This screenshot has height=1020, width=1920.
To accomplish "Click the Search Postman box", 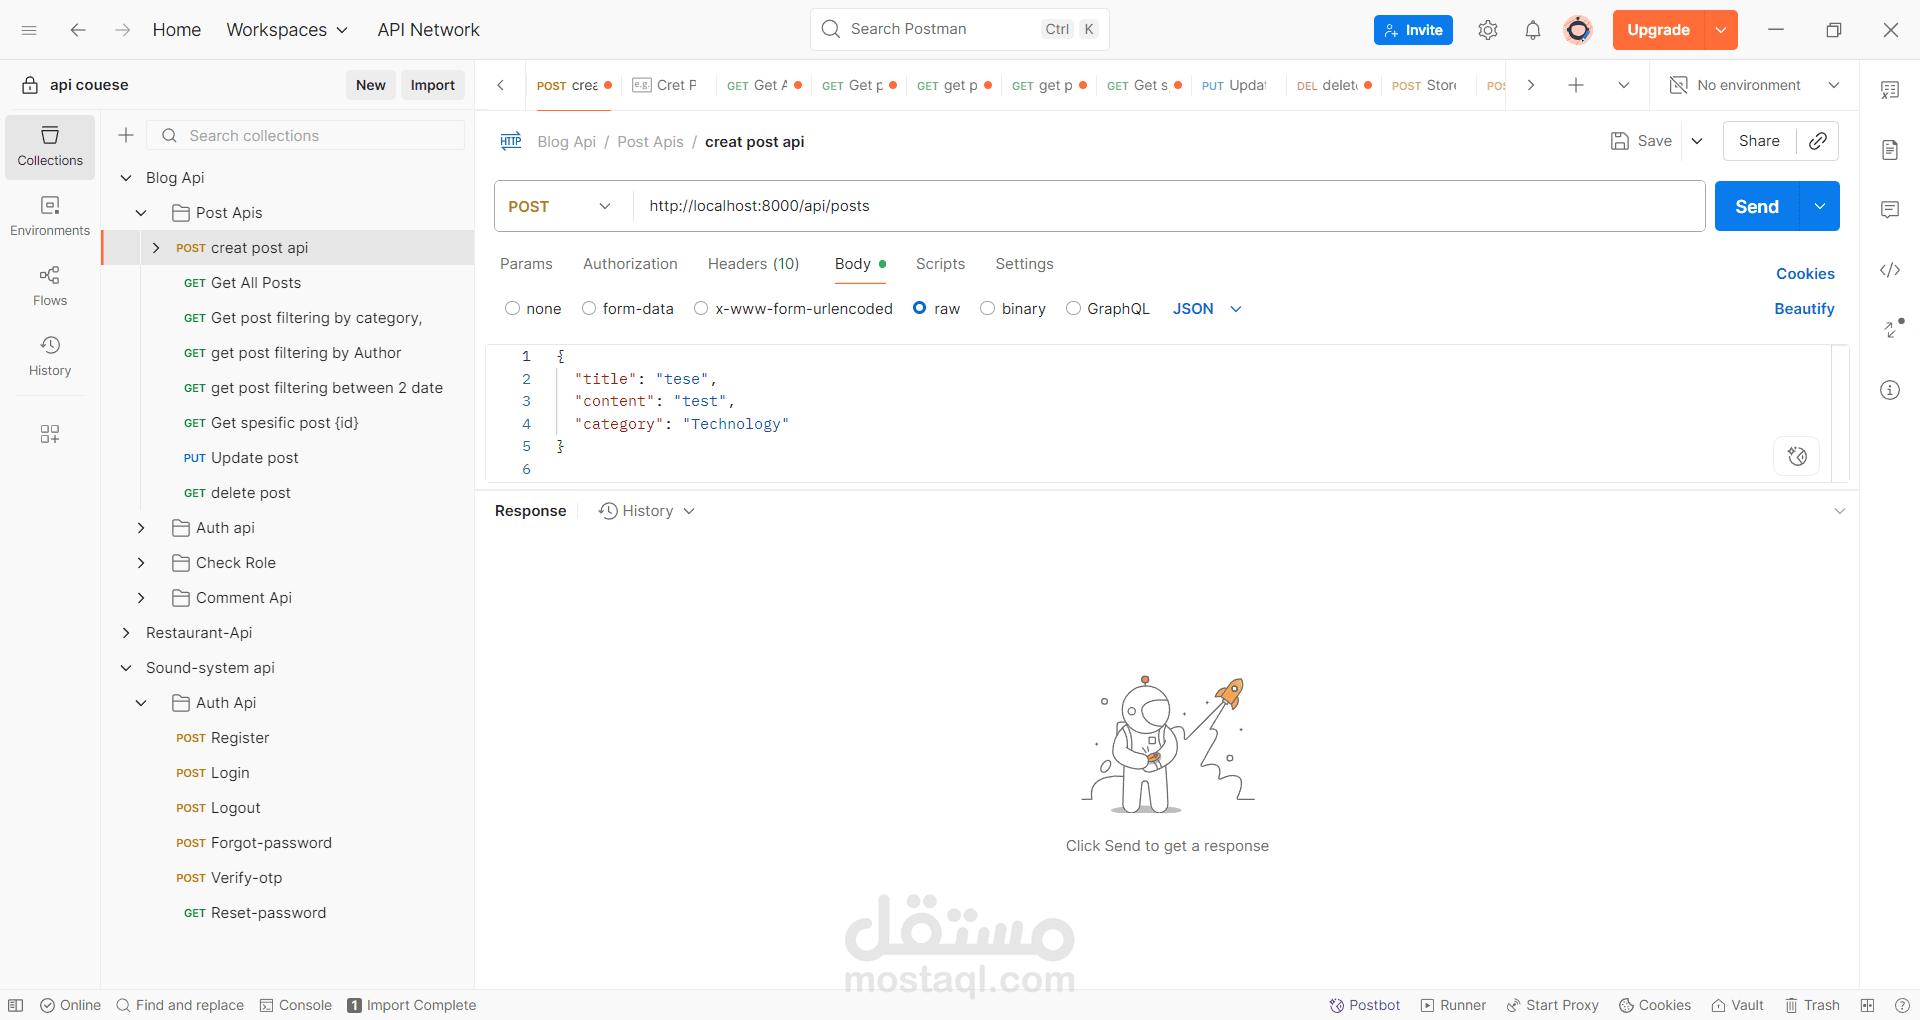I will pos(959,29).
